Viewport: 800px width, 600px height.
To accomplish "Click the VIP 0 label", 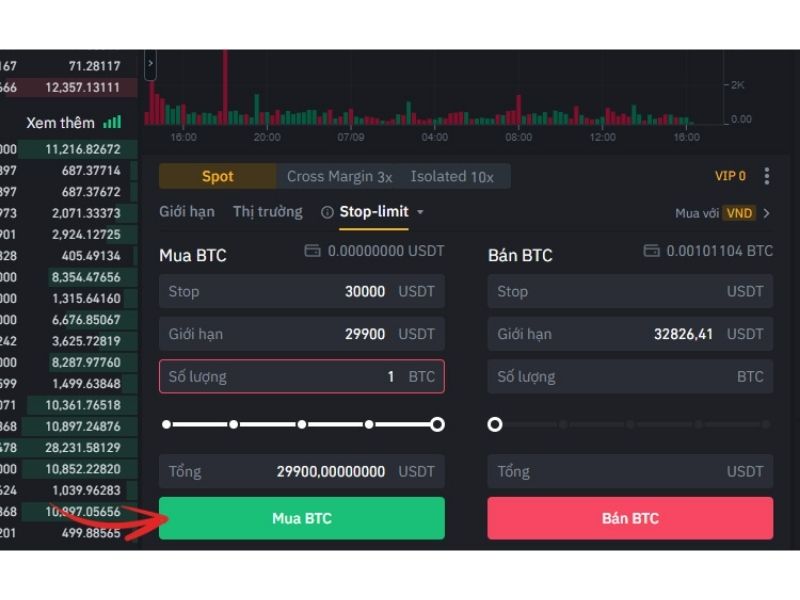I will [730, 176].
